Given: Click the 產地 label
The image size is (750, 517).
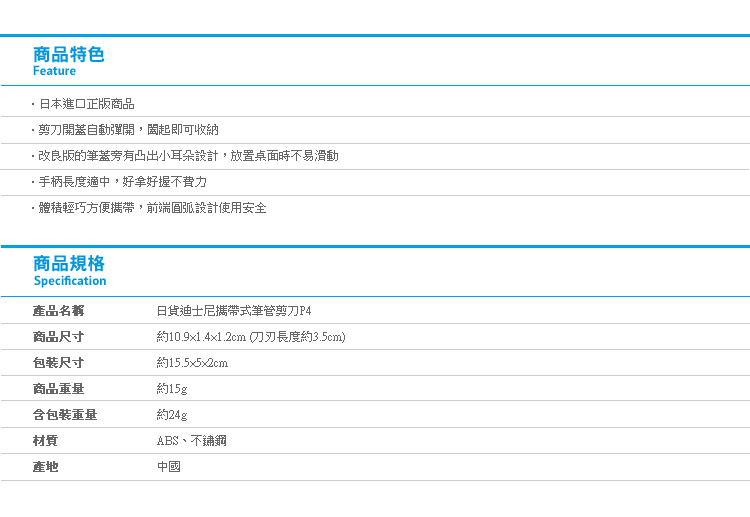Looking at the screenshot, I should [x=45, y=466].
